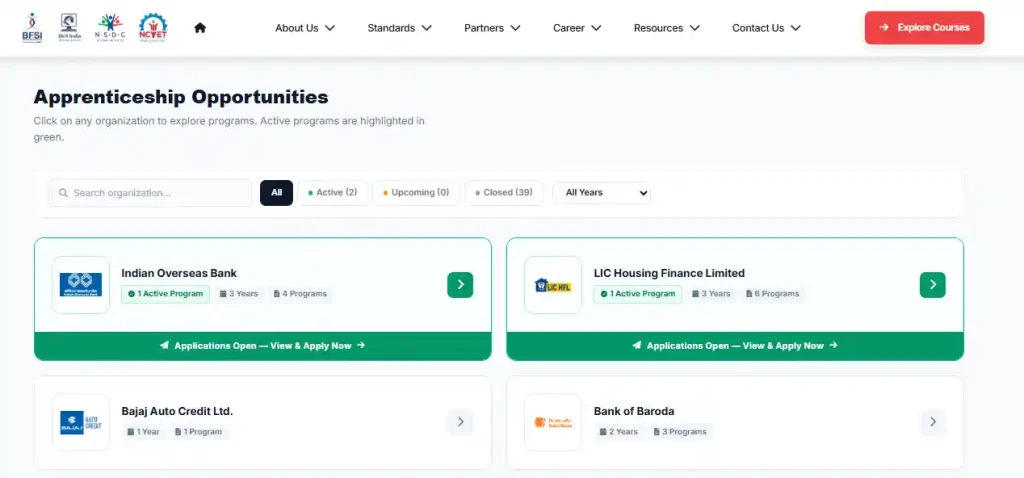
Task: Click LIC Housing Finance Applications Open banner
Action: click(x=735, y=346)
